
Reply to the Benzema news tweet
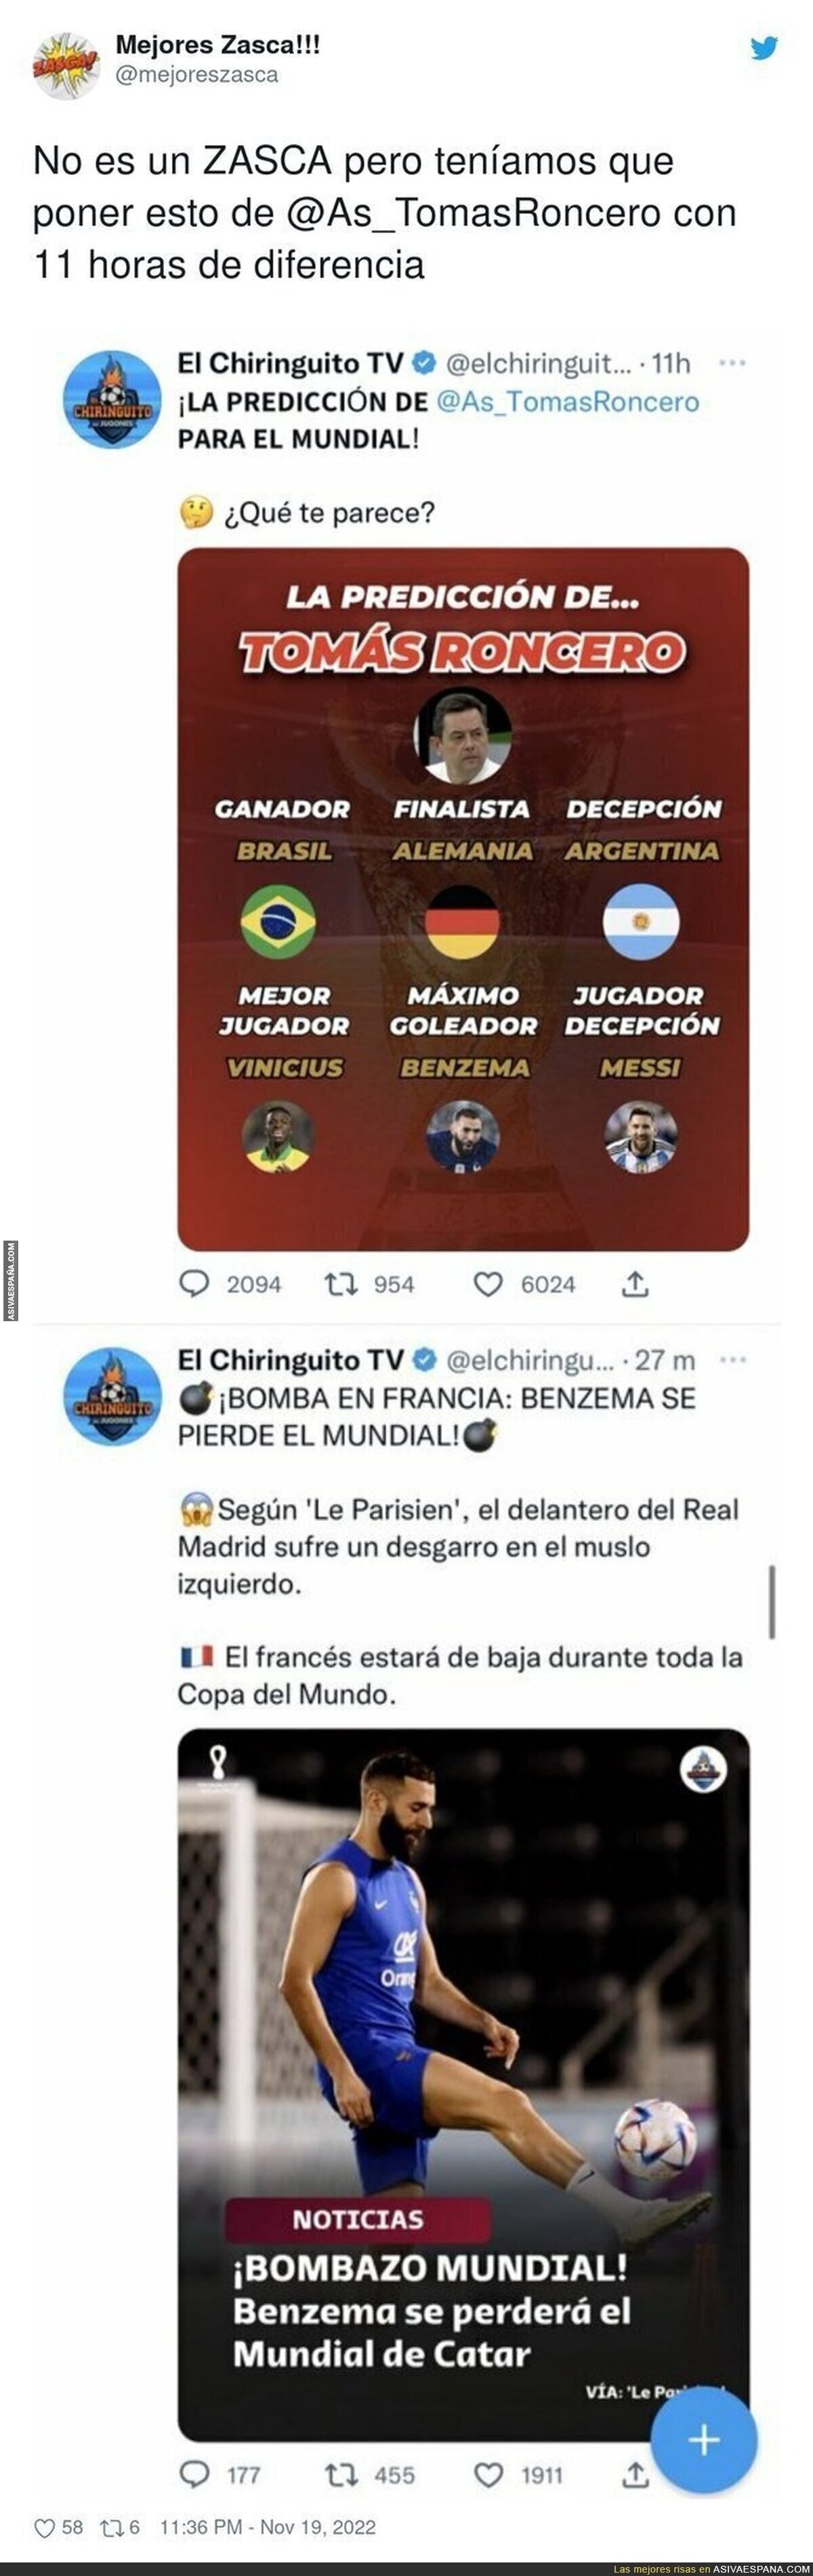pyautogui.click(x=194, y=2474)
